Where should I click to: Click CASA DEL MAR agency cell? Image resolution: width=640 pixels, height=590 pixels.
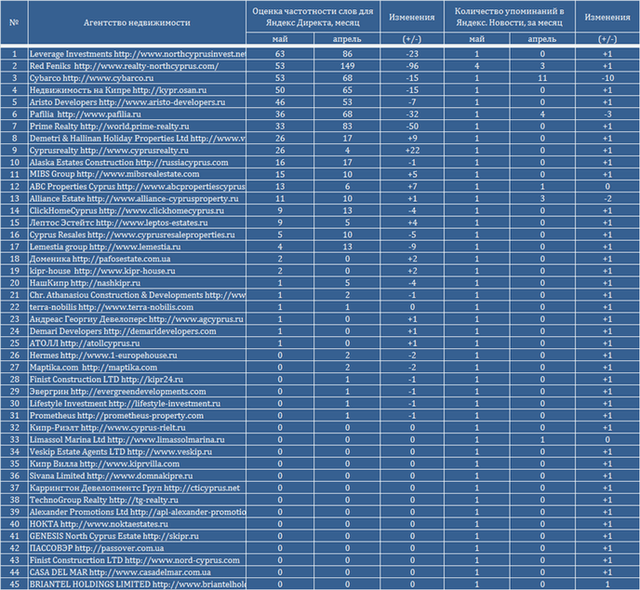pos(137,572)
